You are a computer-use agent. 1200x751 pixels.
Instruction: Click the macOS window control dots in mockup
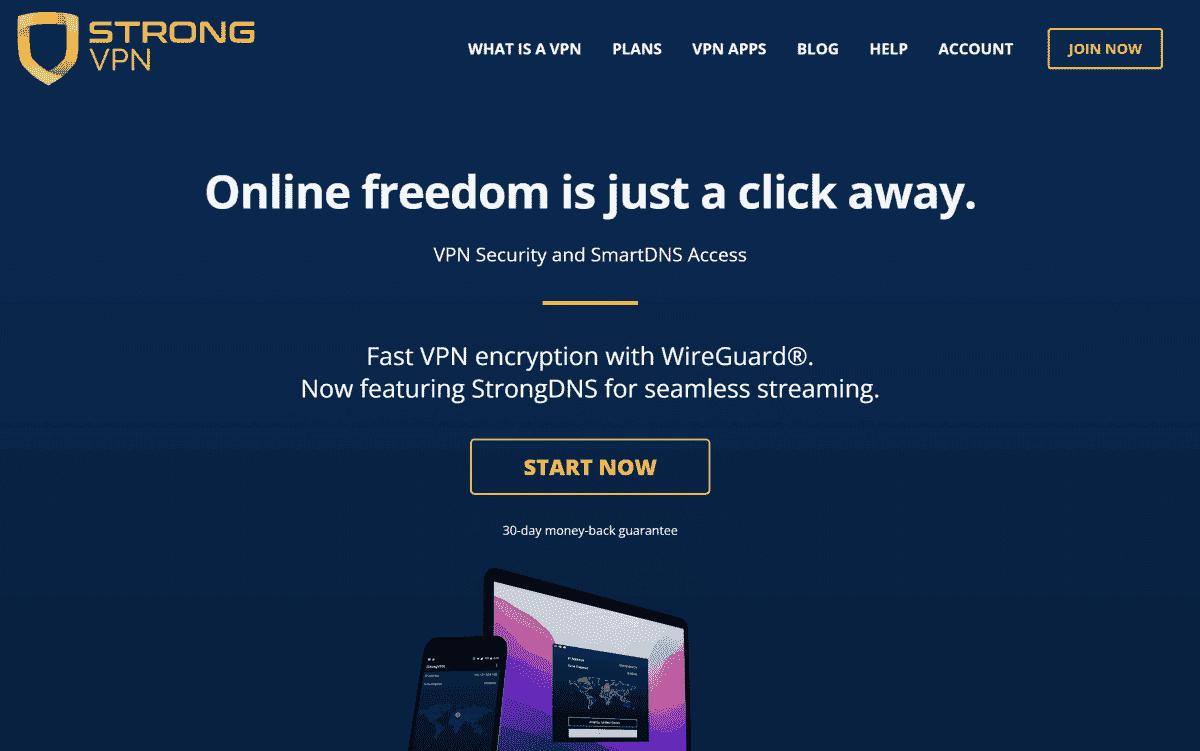(560, 647)
